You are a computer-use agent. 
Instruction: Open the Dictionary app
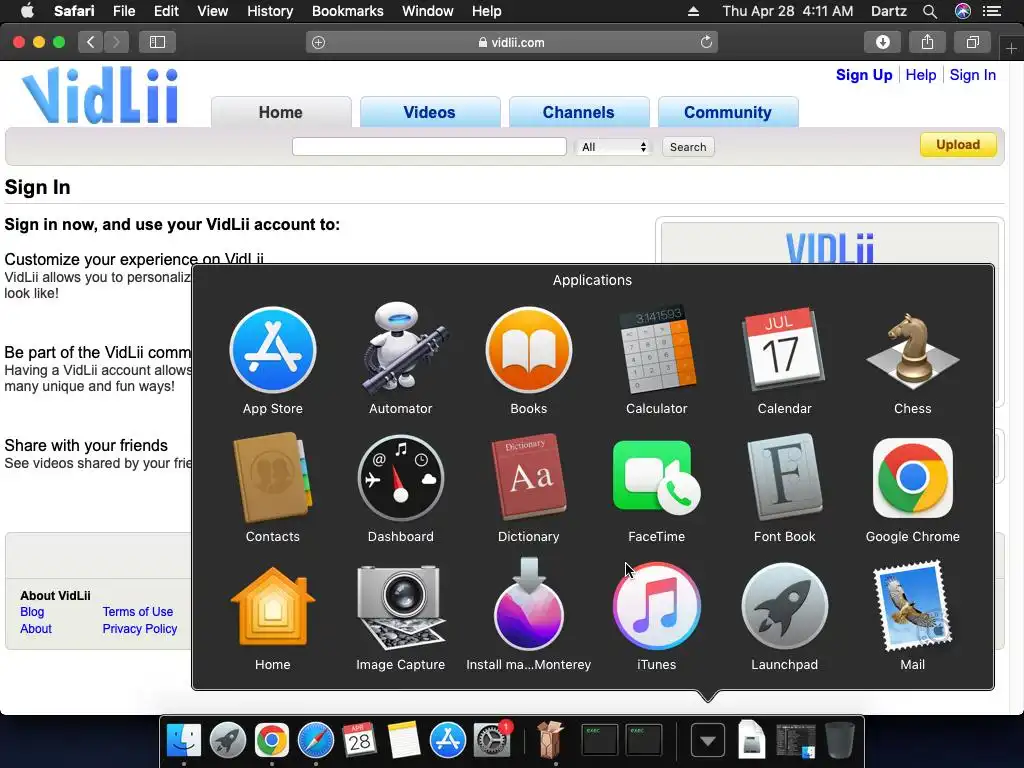pos(528,477)
